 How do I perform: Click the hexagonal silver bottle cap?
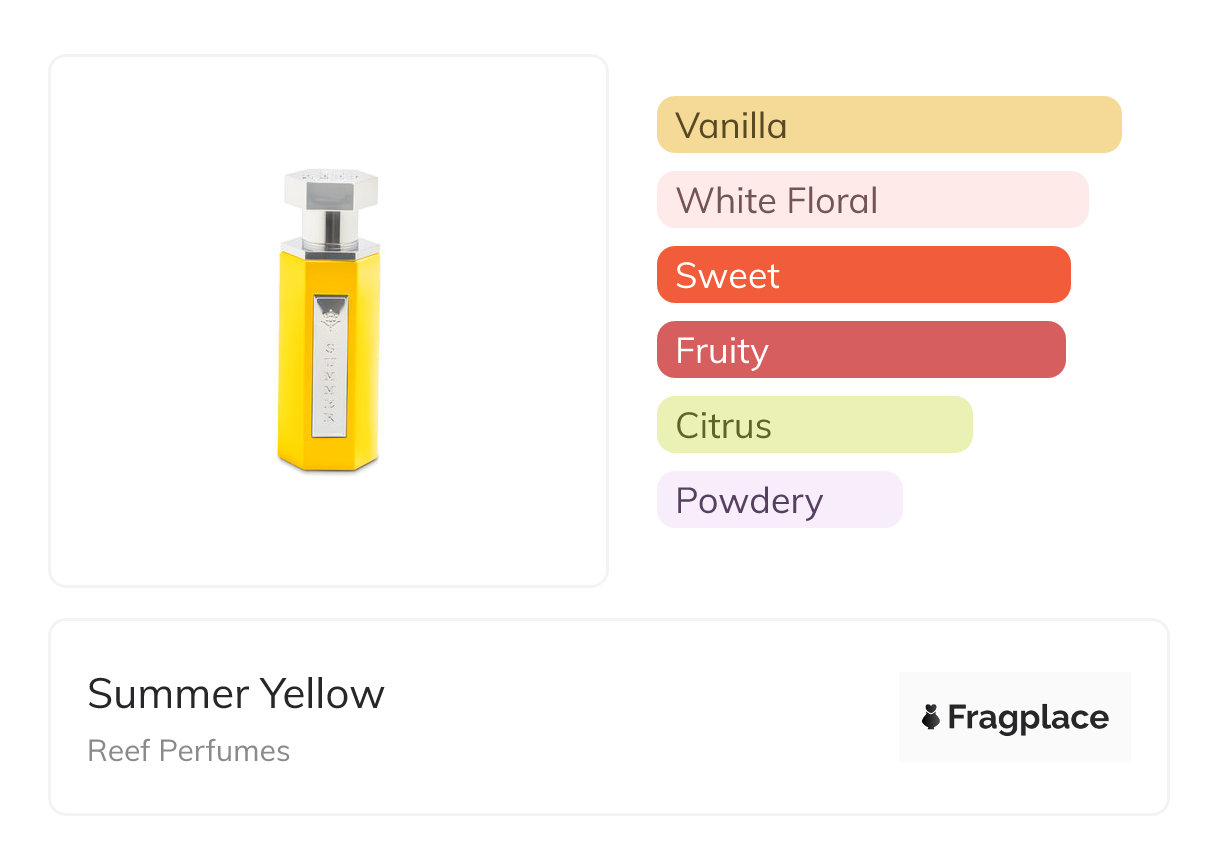(x=331, y=188)
